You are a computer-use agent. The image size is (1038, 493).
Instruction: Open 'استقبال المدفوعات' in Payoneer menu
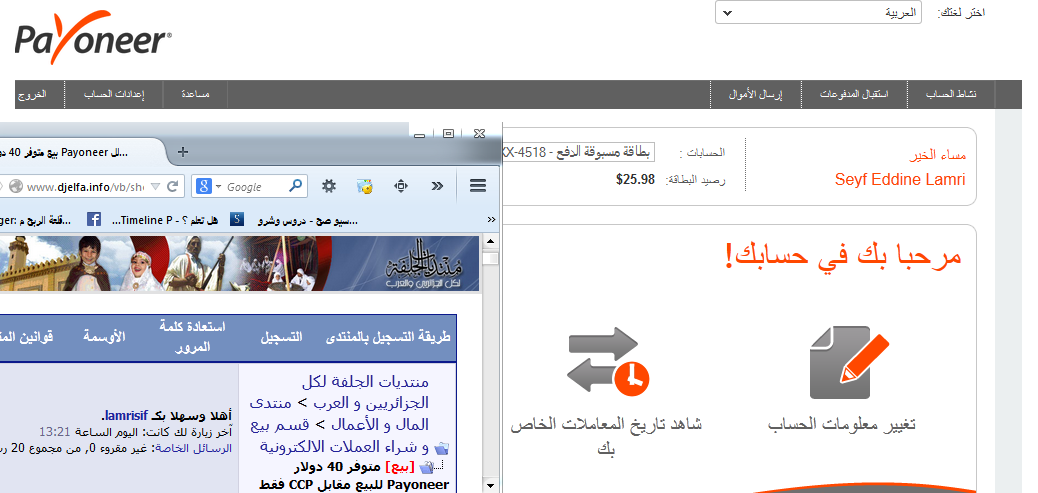tap(854, 95)
